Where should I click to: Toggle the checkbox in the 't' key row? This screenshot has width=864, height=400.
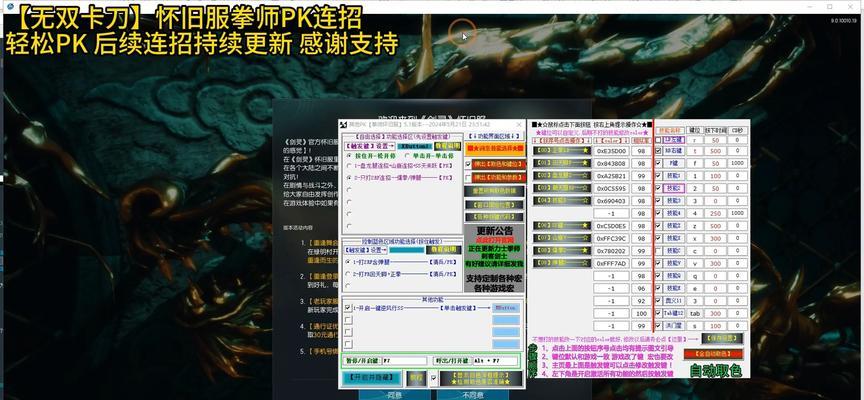pos(658,151)
